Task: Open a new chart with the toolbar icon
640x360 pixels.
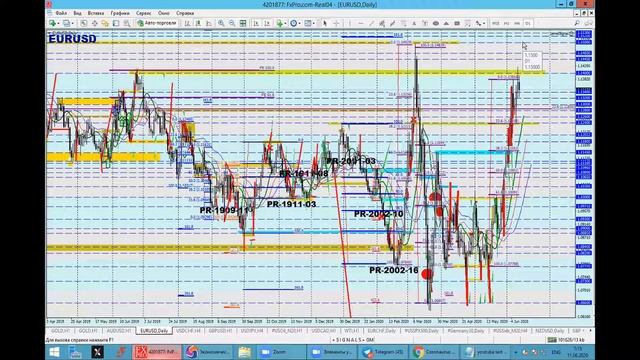Action: (52, 23)
